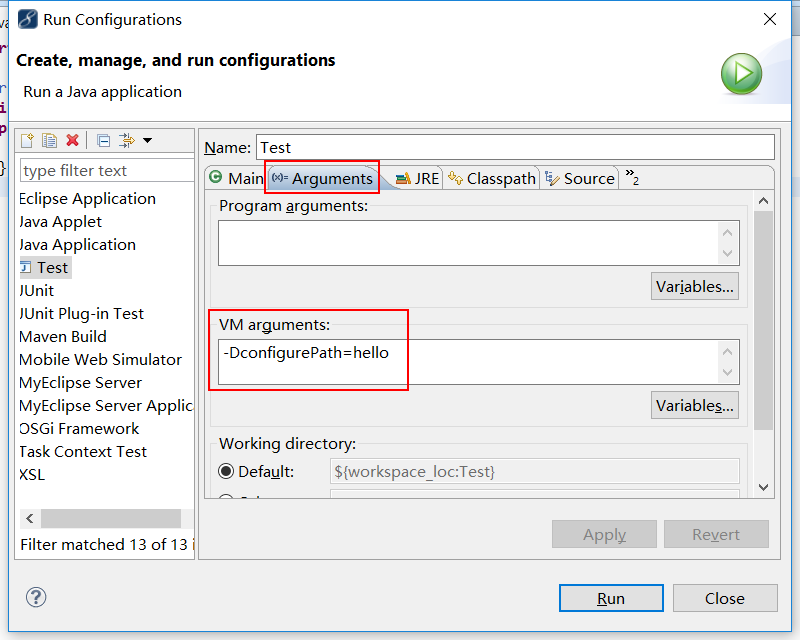Image resolution: width=800 pixels, height=640 pixels.
Task: Click Variables button under Program arguments
Action: 694,286
